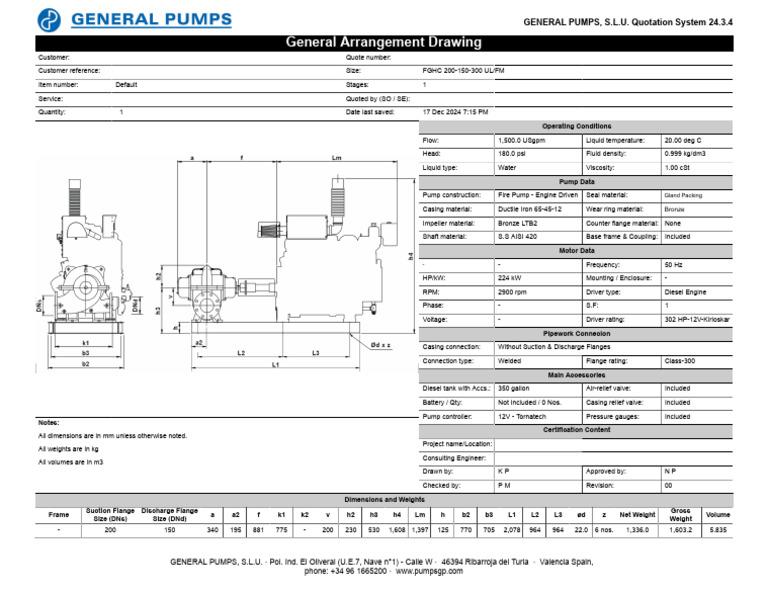Click wear ring material value "Bronze"
Image resolution: width=768 pixels, height=594 pixels.
pos(674,210)
